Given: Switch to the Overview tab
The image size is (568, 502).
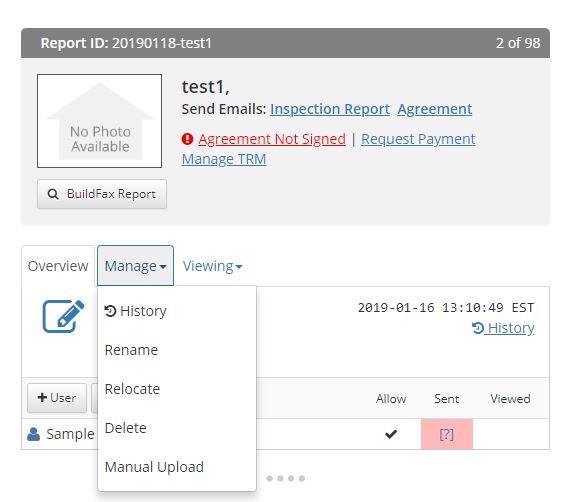Looking at the screenshot, I should [x=58, y=266].
